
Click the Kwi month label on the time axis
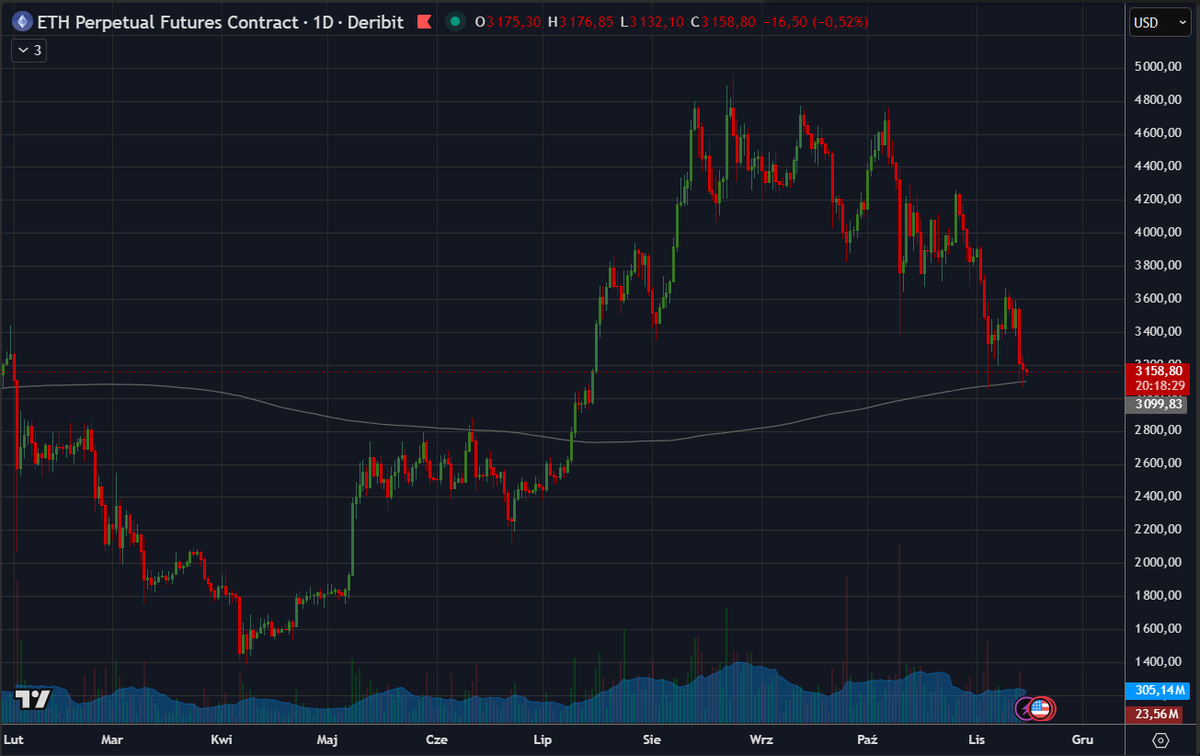coord(222,740)
